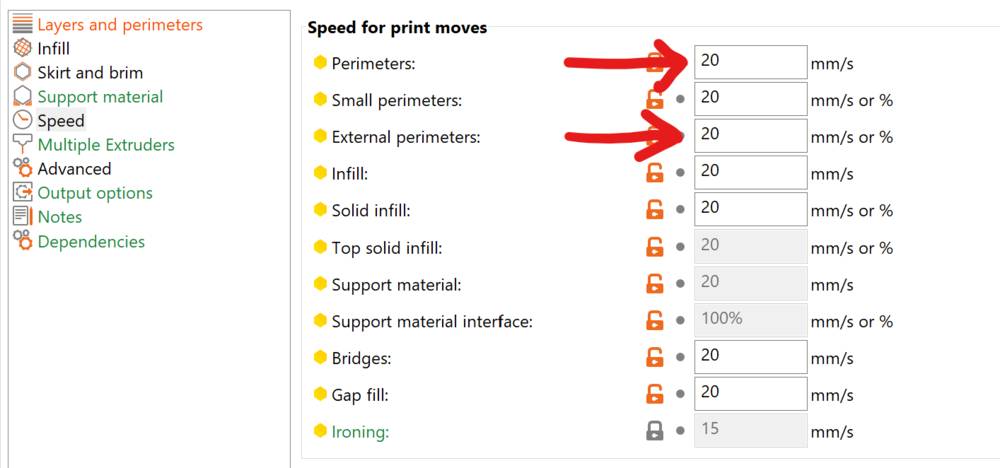The height and width of the screenshot is (468, 1000).
Task: Click the Notes page icon
Action: coord(22,217)
